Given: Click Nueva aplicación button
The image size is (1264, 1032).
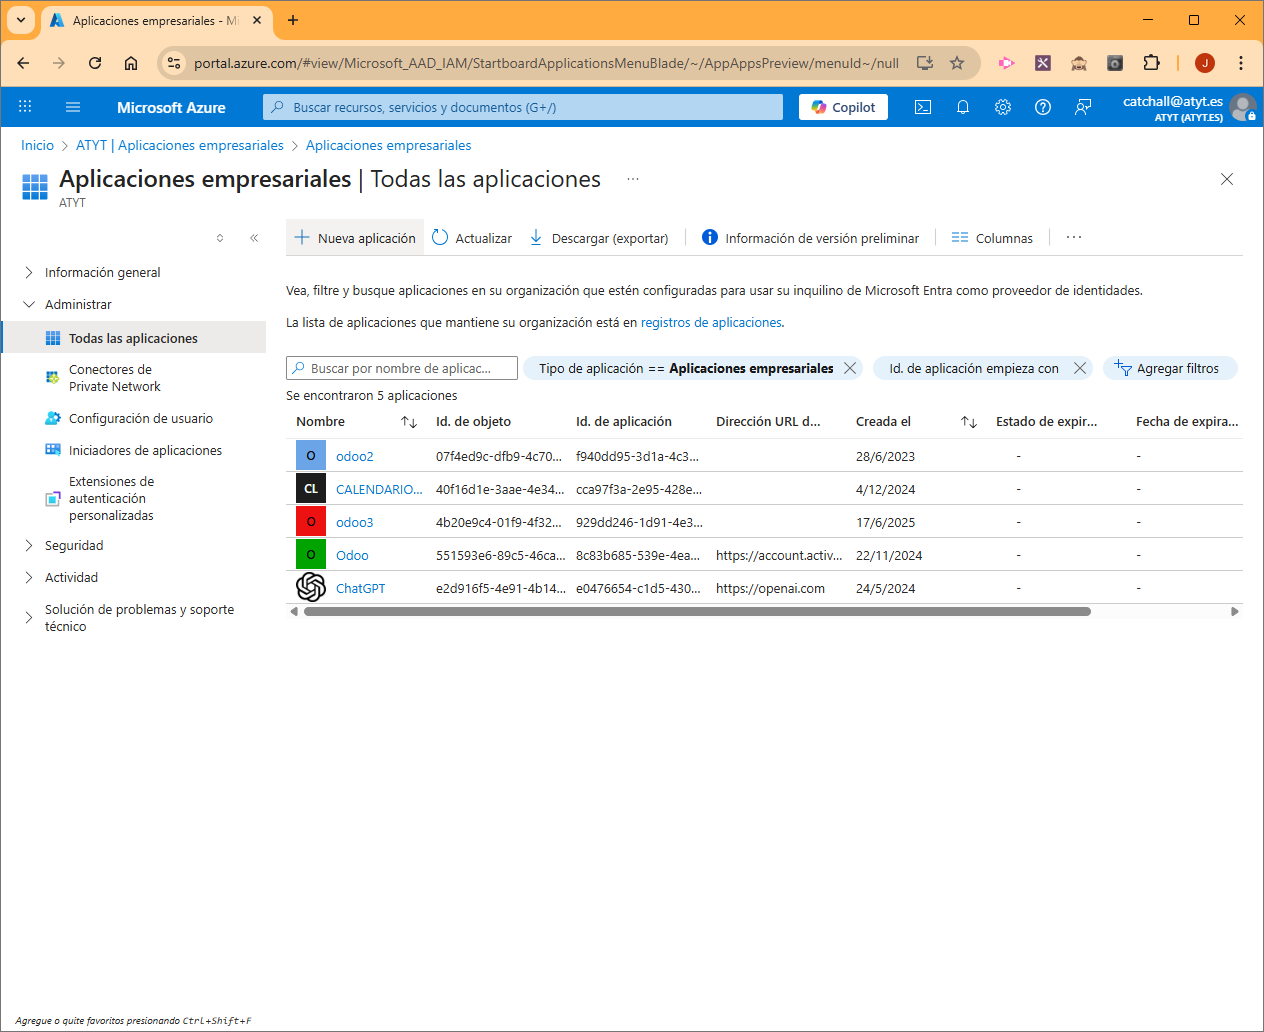Looking at the screenshot, I should [x=355, y=238].
